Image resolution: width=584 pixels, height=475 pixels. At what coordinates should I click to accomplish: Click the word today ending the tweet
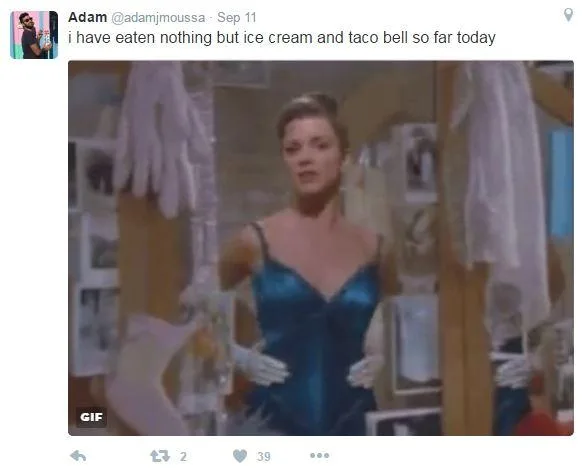(476, 38)
